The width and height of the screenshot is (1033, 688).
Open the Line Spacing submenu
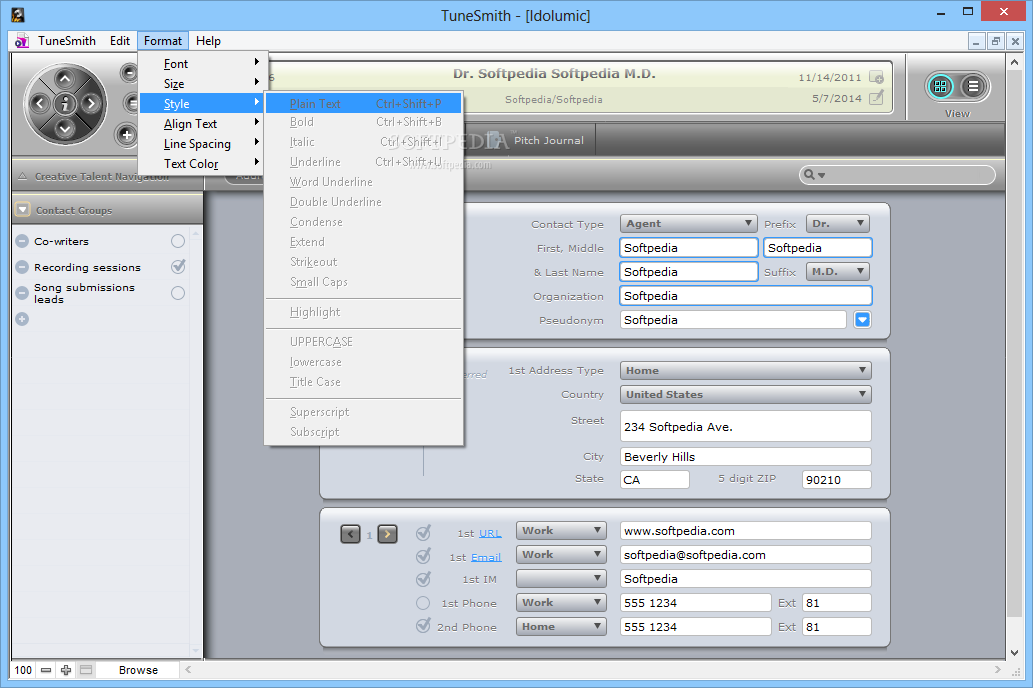click(204, 144)
